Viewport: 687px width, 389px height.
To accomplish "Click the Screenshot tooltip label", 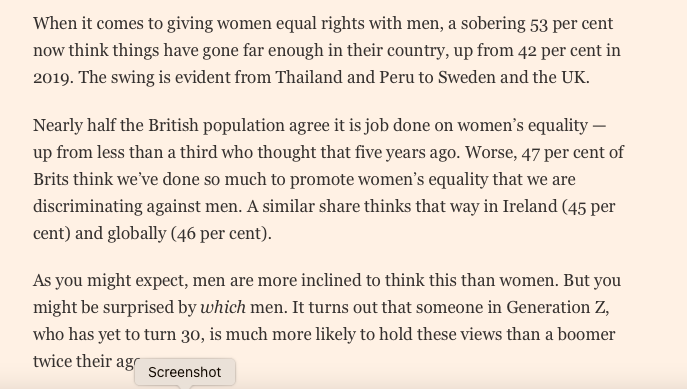I will (184, 372).
